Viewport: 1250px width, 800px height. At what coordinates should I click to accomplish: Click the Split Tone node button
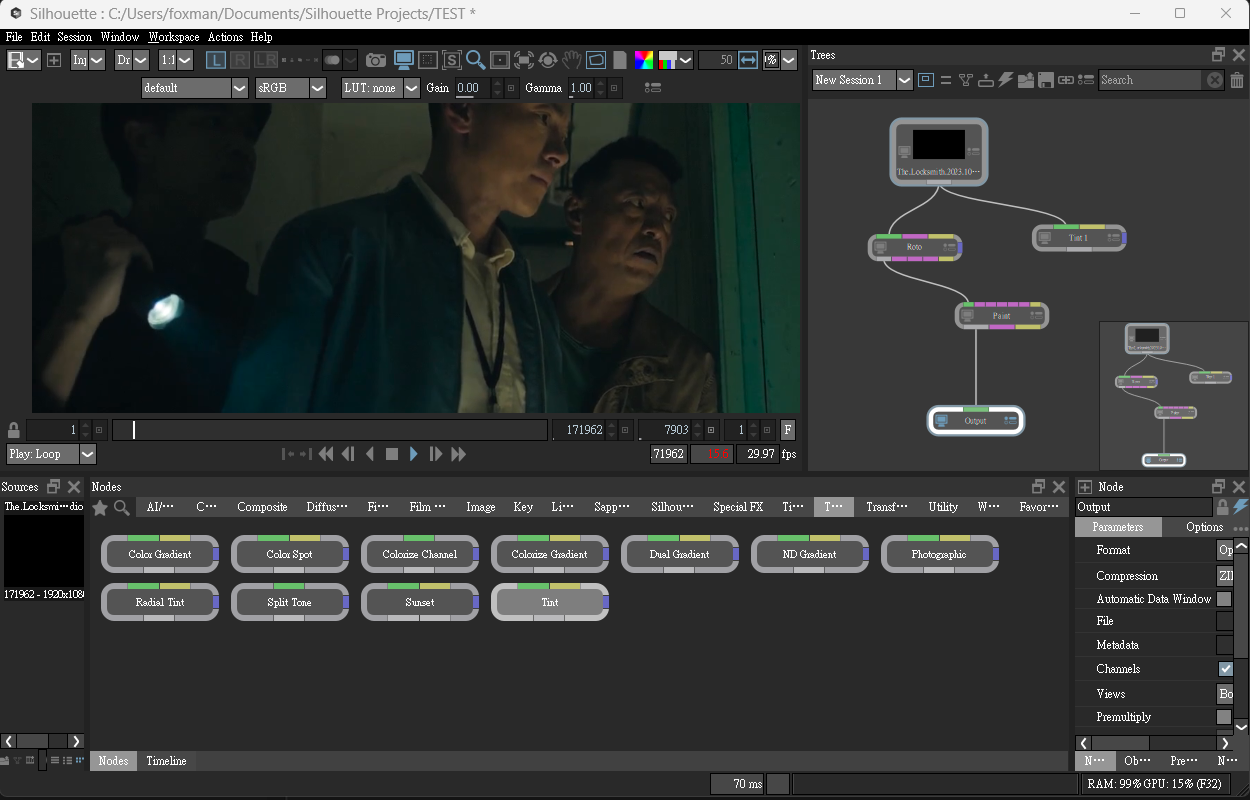(x=290, y=602)
